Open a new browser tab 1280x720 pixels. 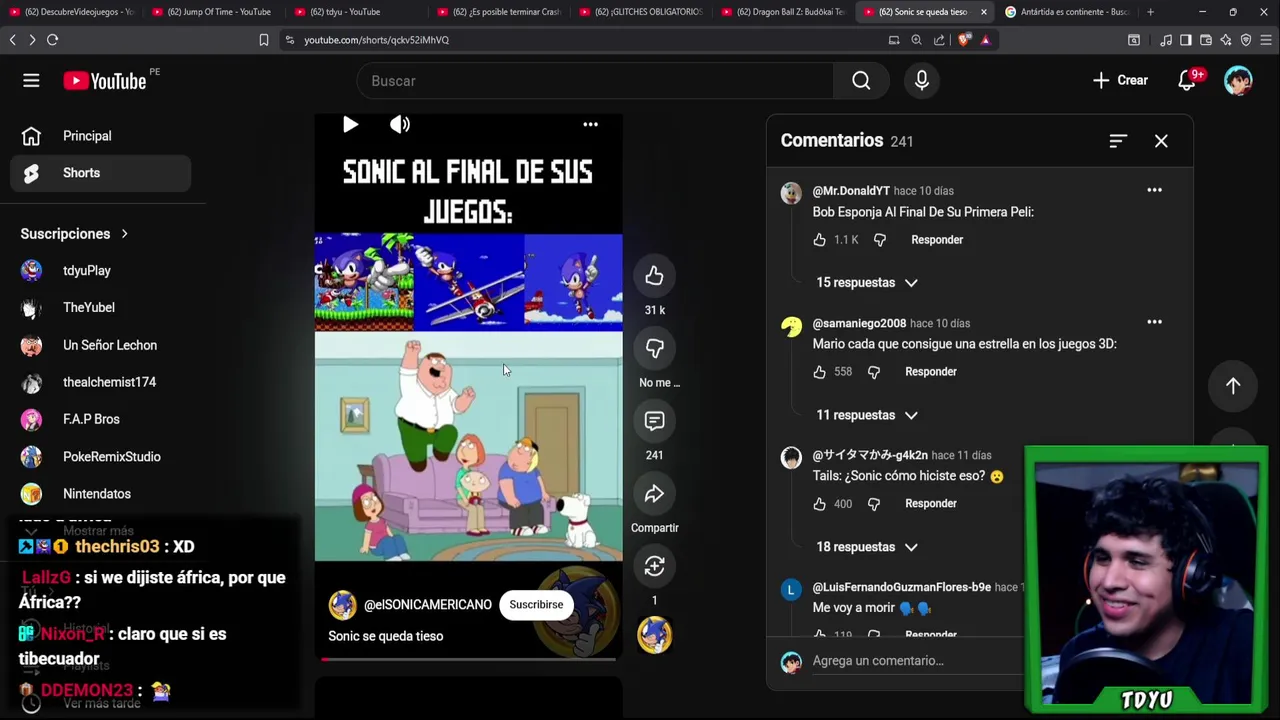tap(1150, 12)
